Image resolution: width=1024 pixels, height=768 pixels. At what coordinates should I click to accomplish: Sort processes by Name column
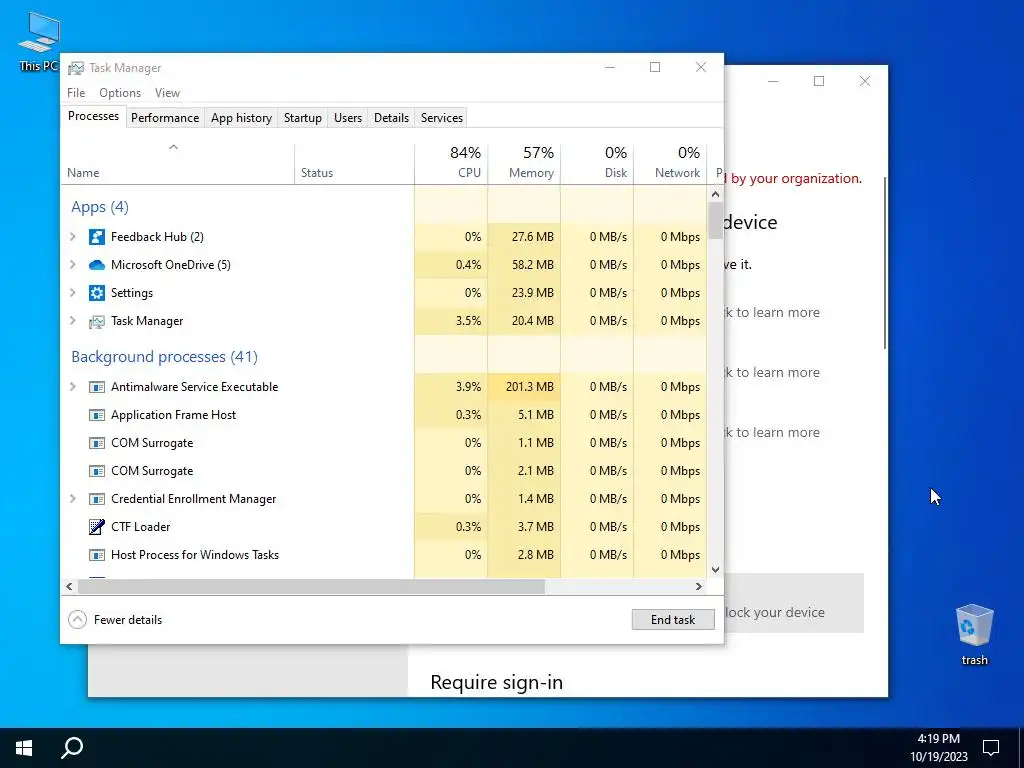178,164
